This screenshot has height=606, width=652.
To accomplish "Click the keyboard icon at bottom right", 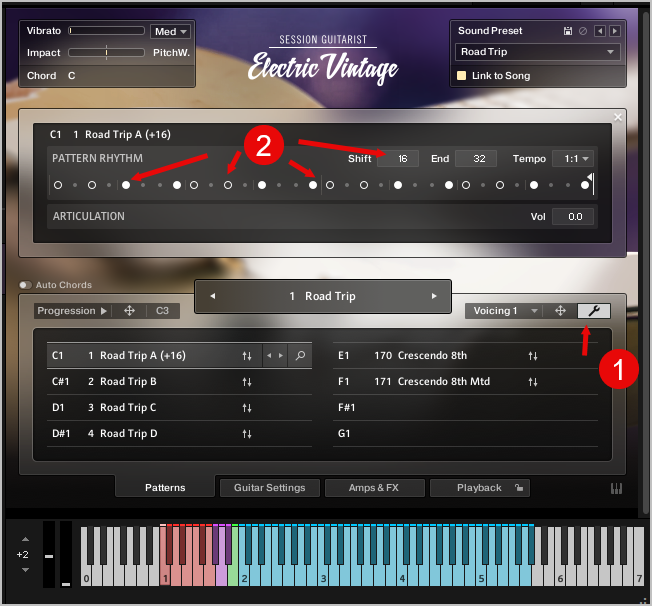I will [616, 489].
